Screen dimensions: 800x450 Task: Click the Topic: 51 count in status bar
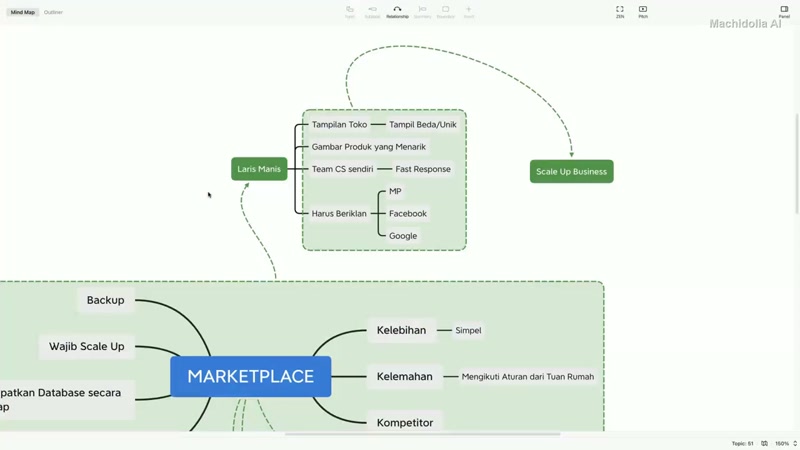coord(742,443)
